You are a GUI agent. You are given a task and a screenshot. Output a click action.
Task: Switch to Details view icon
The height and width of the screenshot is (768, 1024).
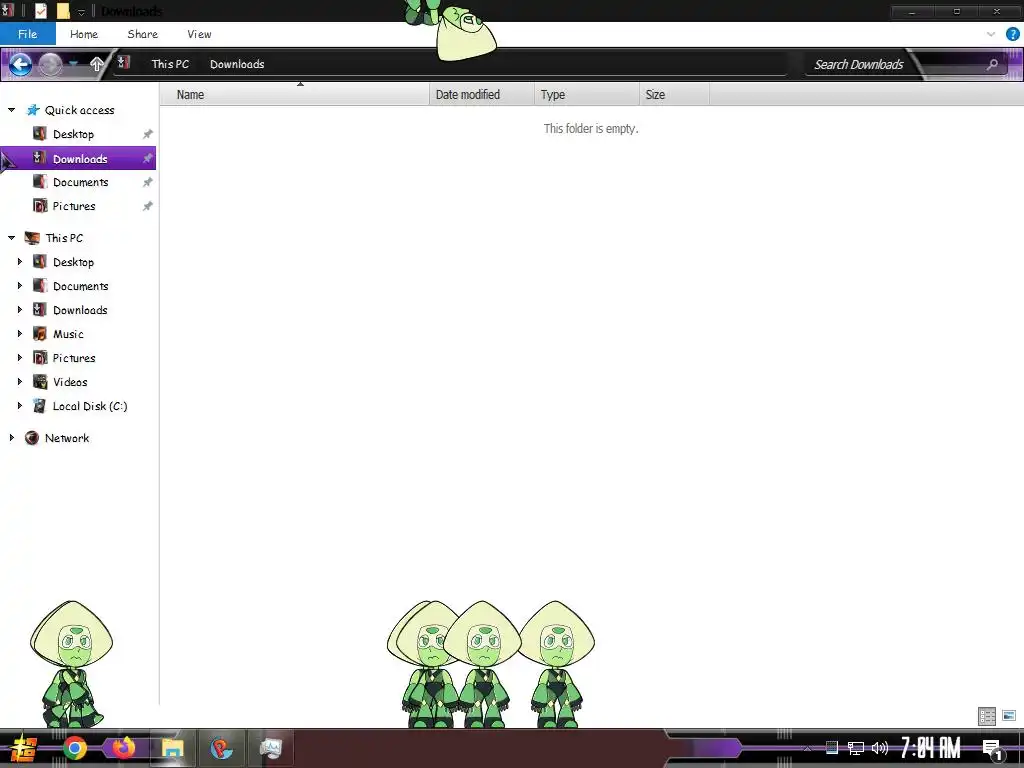tap(987, 716)
